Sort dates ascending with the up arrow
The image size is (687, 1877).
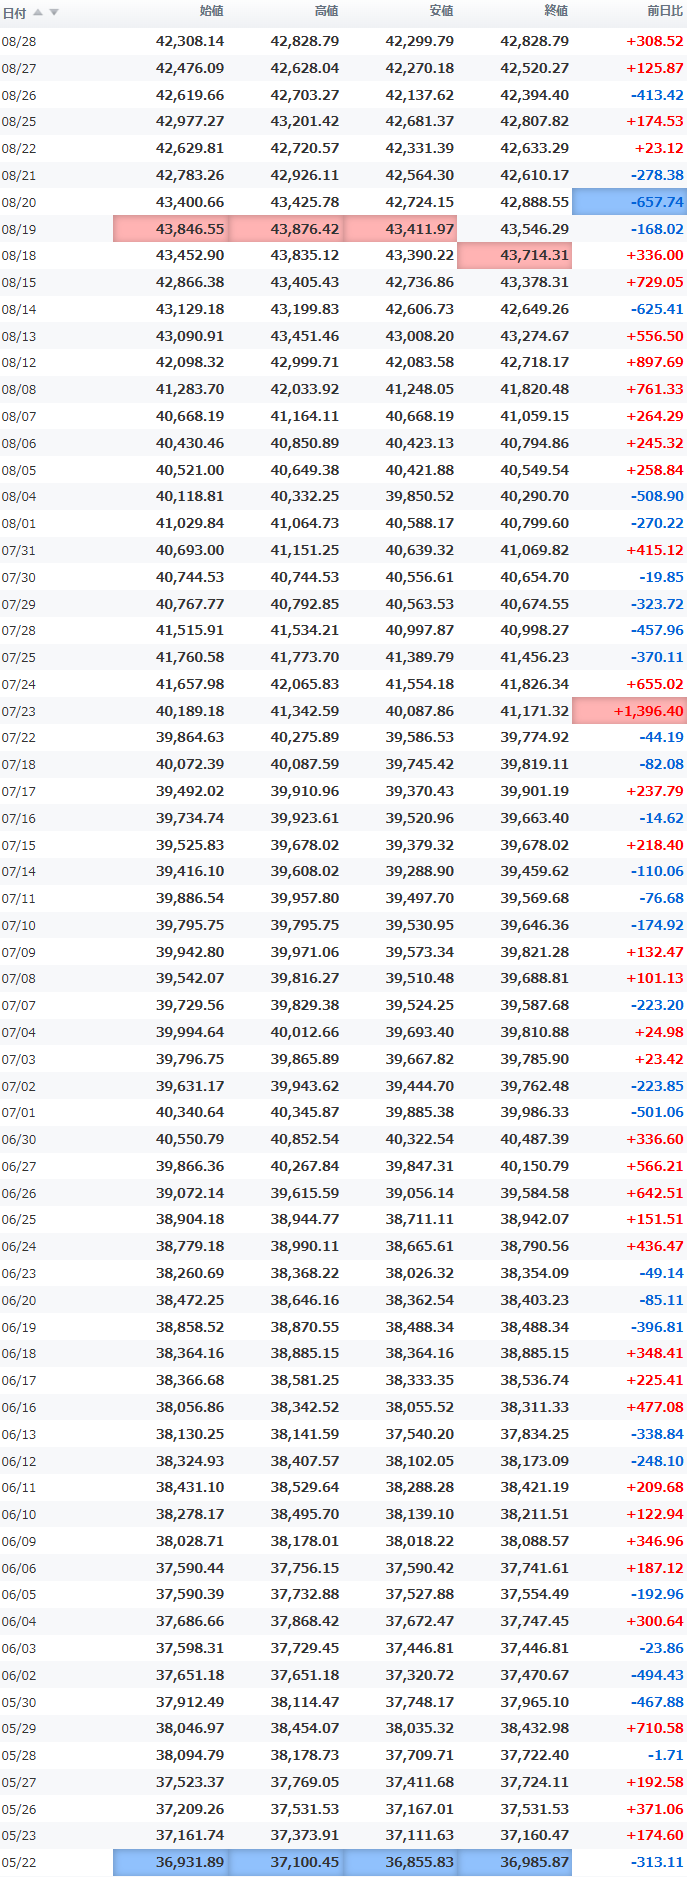[x=38, y=12]
